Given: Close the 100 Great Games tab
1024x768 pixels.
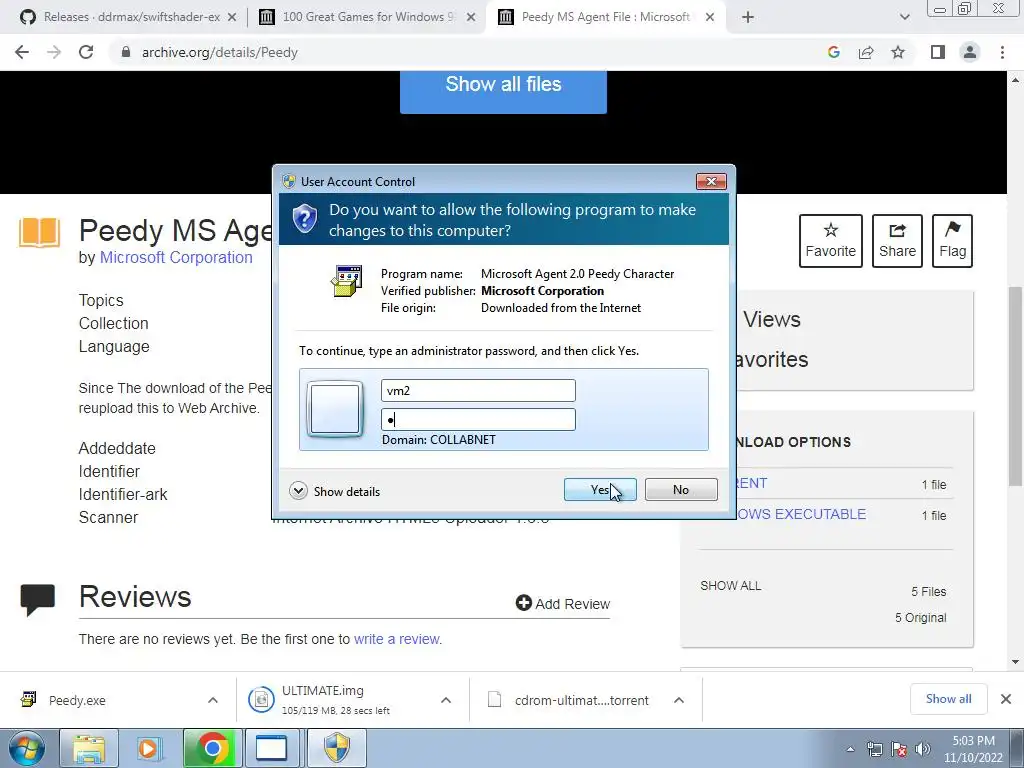Looking at the screenshot, I should [471, 17].
